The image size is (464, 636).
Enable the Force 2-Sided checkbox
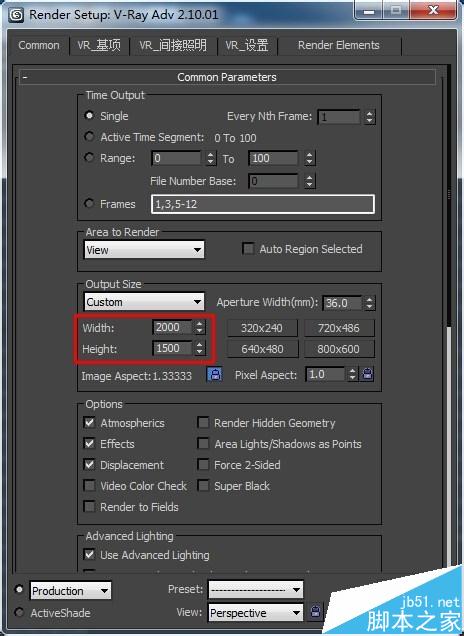coord(203,464)
